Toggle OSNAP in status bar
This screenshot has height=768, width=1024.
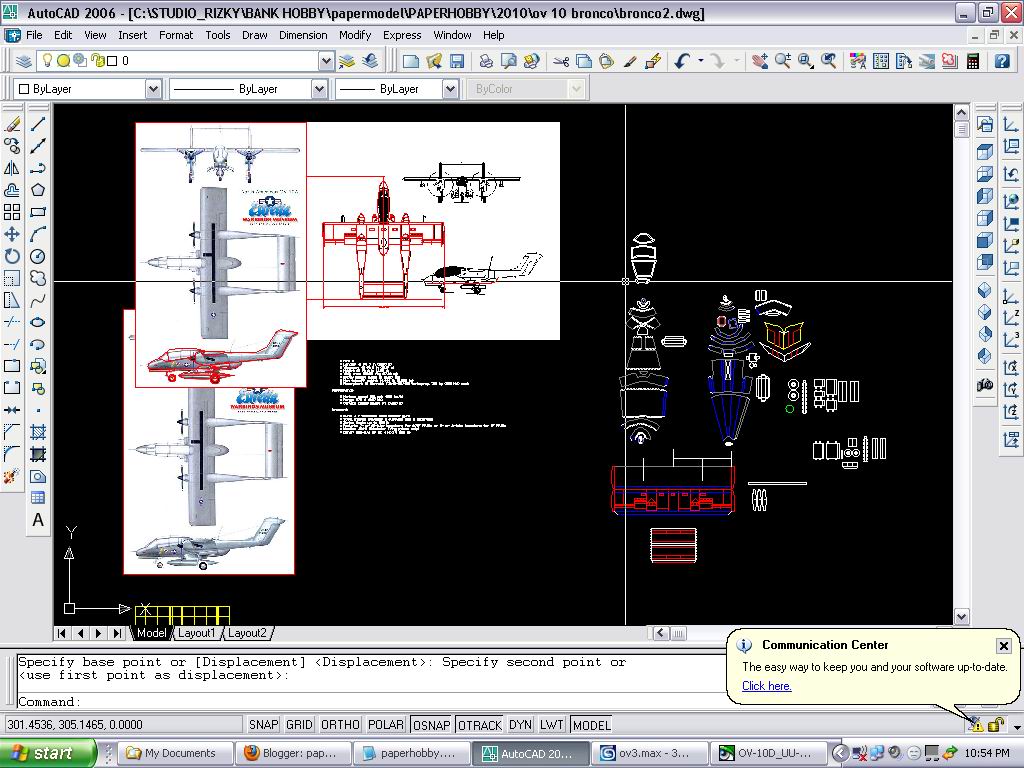[432, 725]
